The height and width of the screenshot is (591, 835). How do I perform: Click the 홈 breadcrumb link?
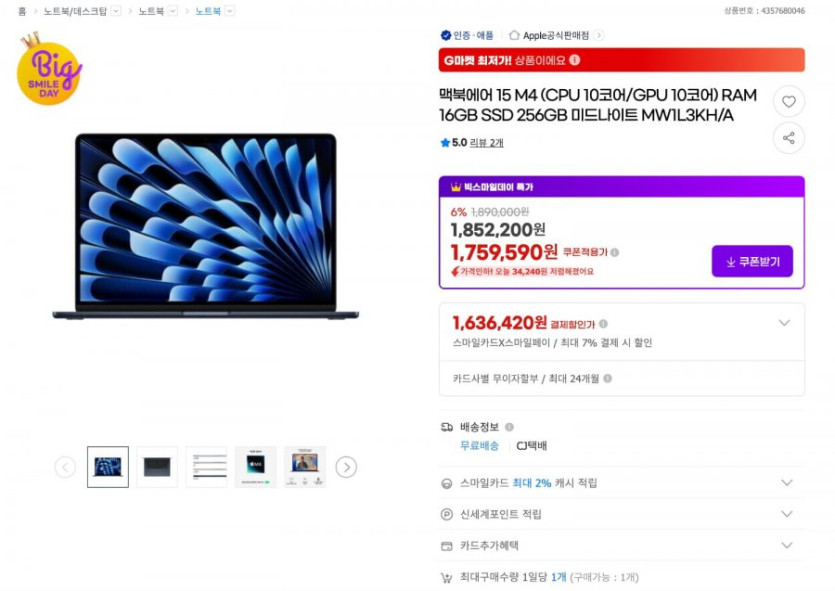click(22, 11)
